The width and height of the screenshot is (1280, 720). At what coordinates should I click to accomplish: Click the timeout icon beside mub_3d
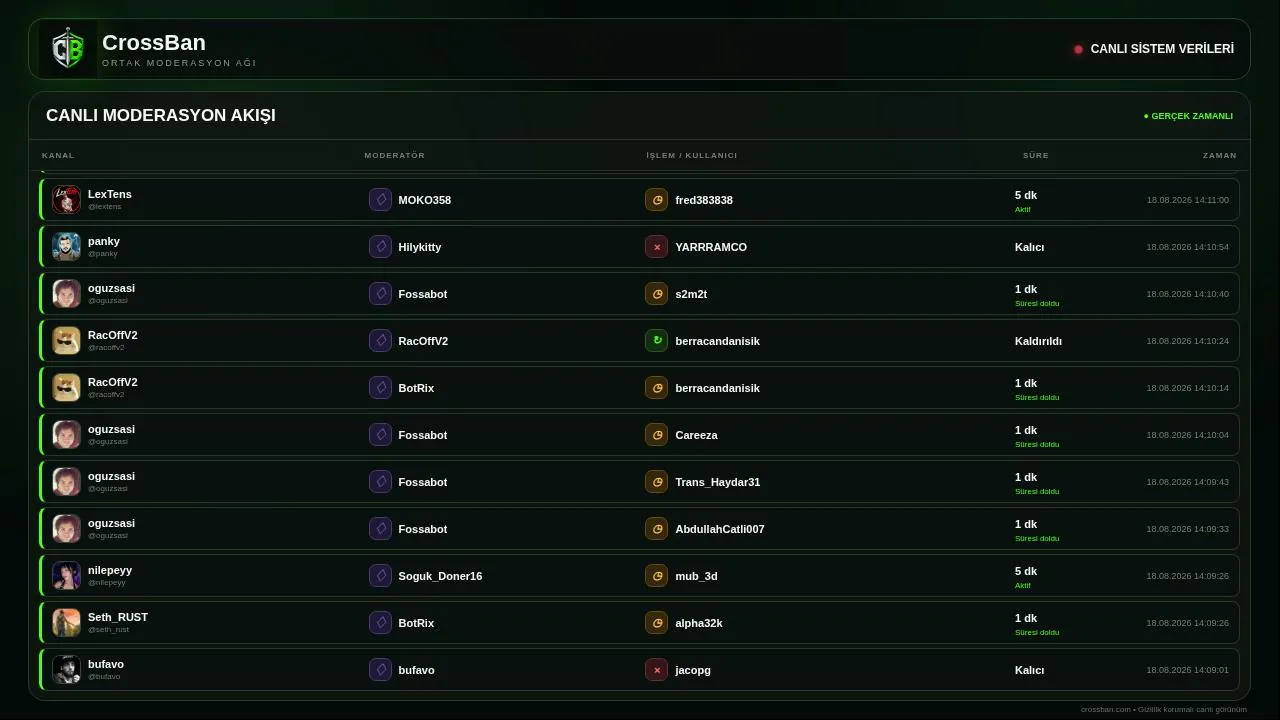(656, 576)
